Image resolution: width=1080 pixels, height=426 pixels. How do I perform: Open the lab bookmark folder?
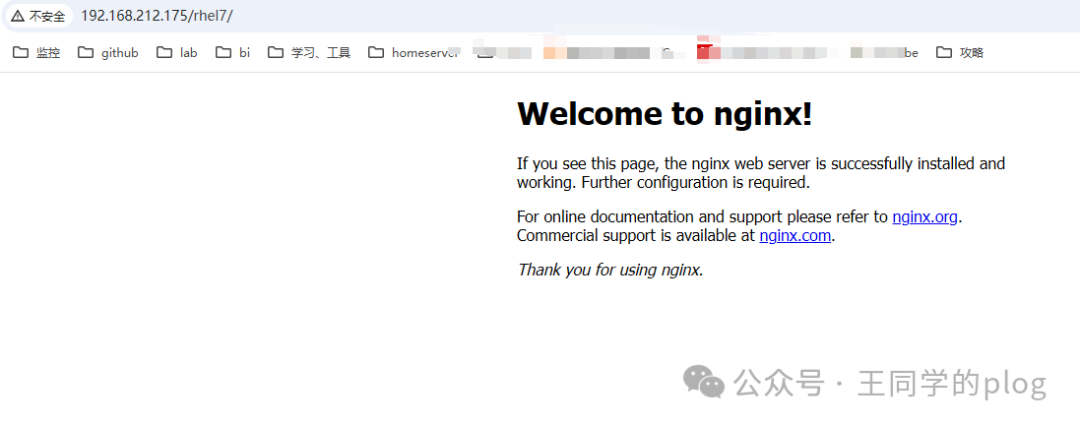pyautogui.click(x=177, y=52)
